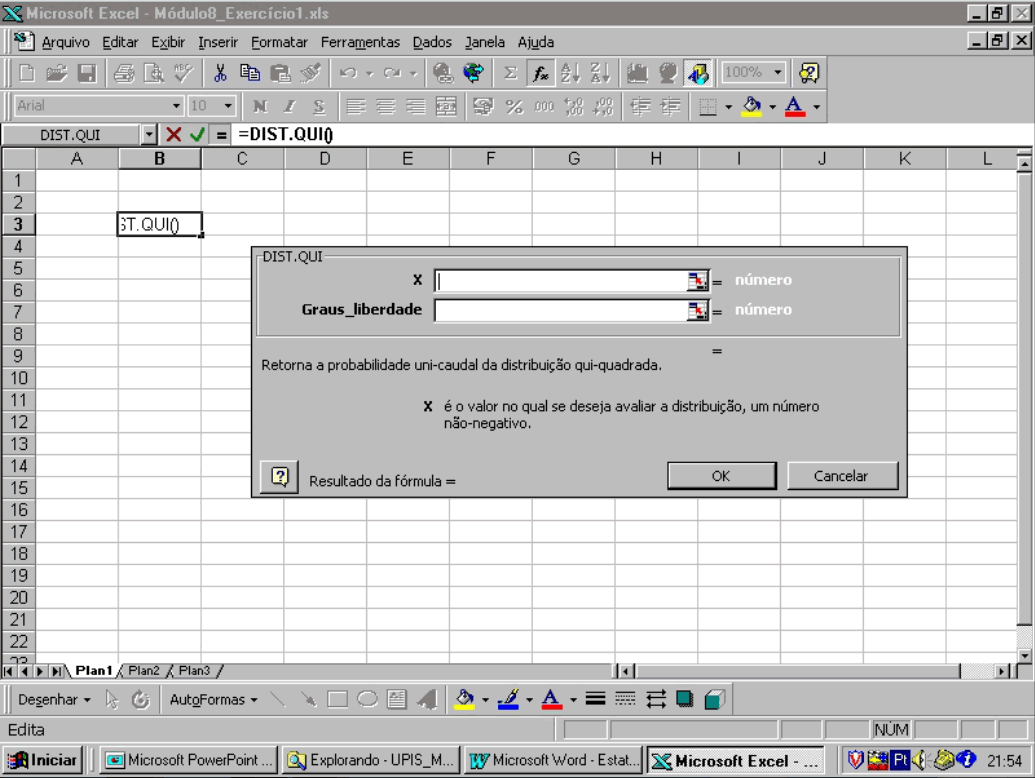Click the green checkmark to confirm formula

(x=198, y=135)
